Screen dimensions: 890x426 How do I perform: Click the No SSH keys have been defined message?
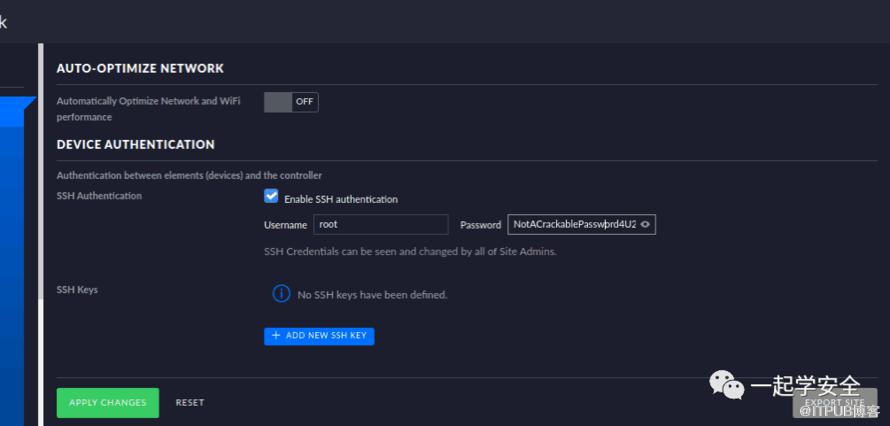point(372,295)
